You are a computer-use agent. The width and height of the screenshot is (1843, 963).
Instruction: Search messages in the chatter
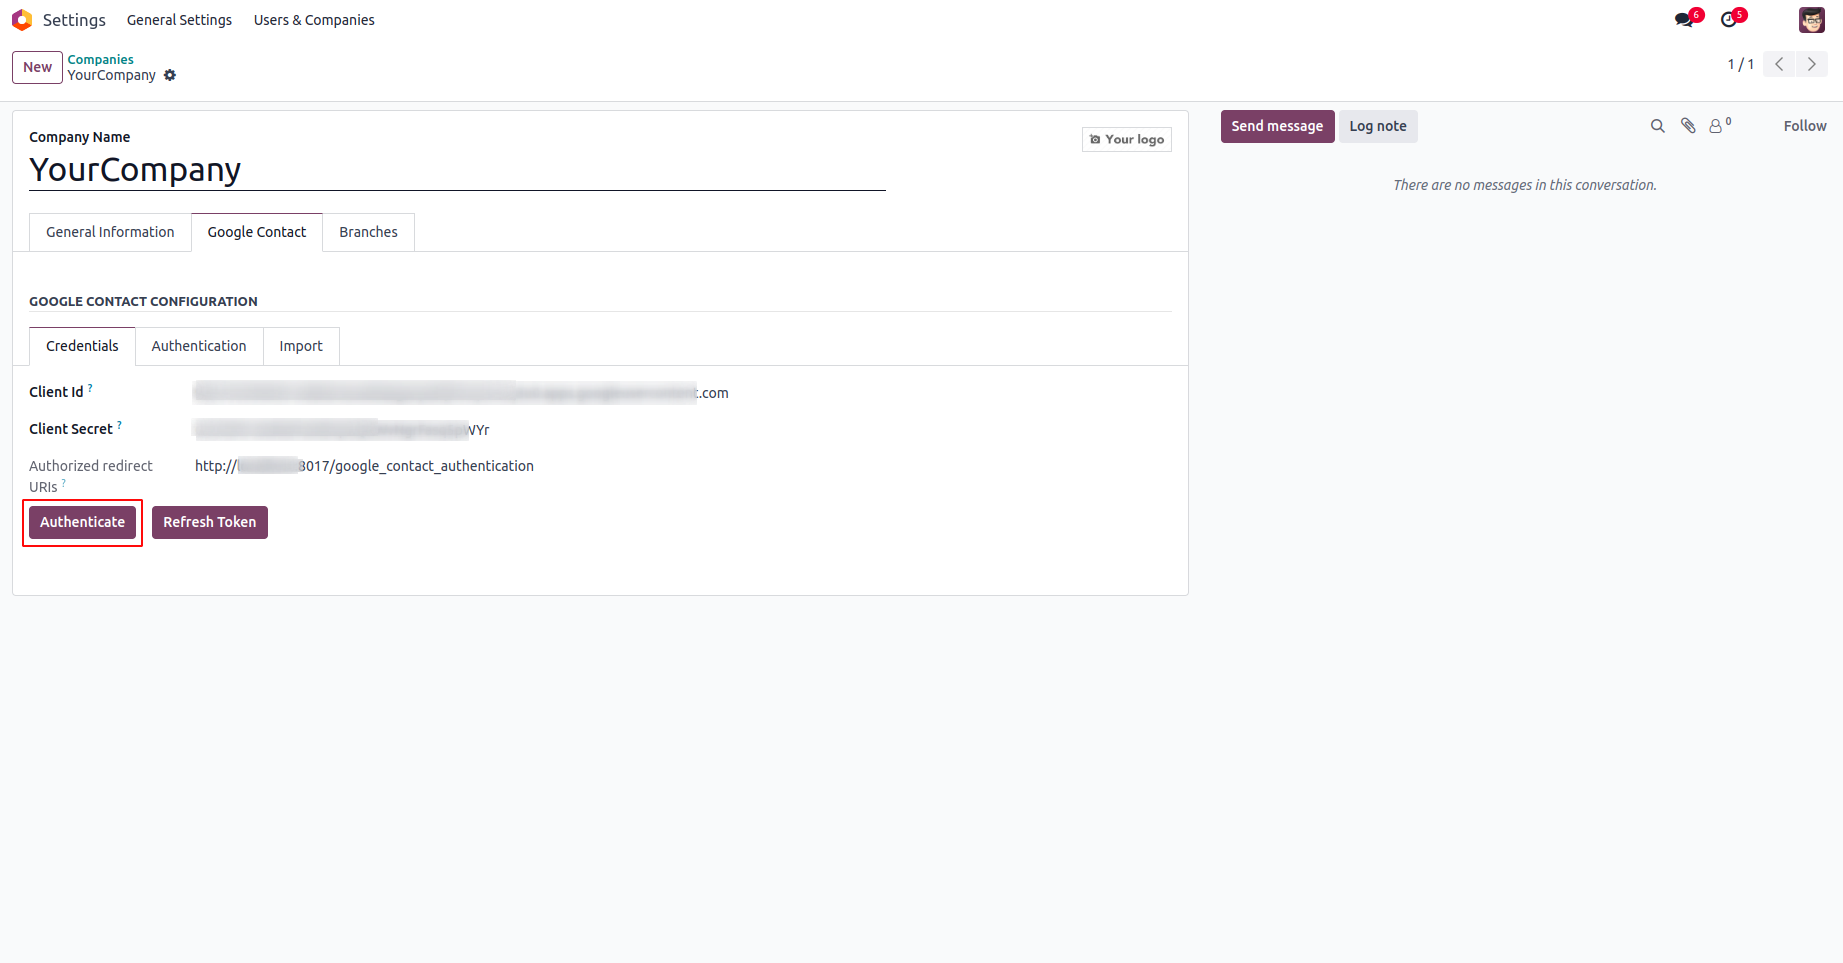pos(1658,126)
